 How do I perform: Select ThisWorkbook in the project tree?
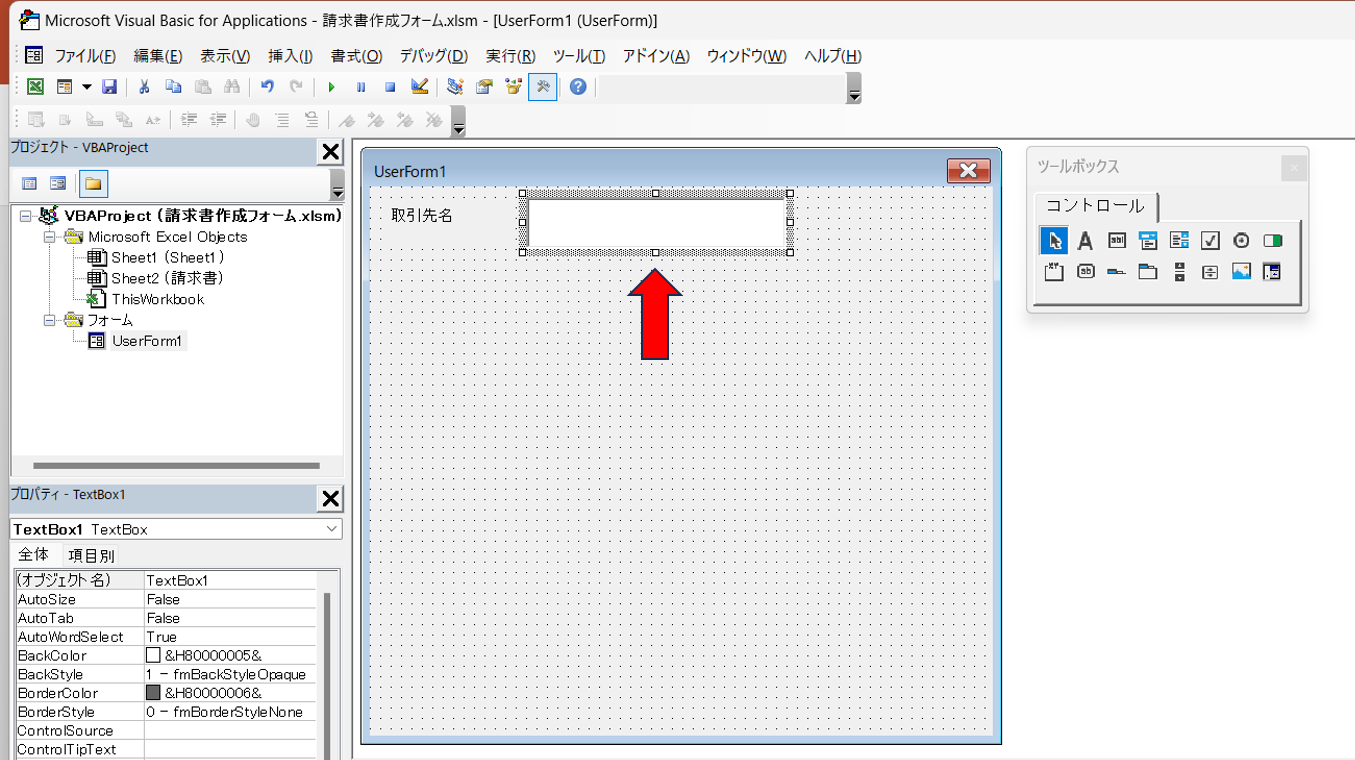click(x=157, y=299)
